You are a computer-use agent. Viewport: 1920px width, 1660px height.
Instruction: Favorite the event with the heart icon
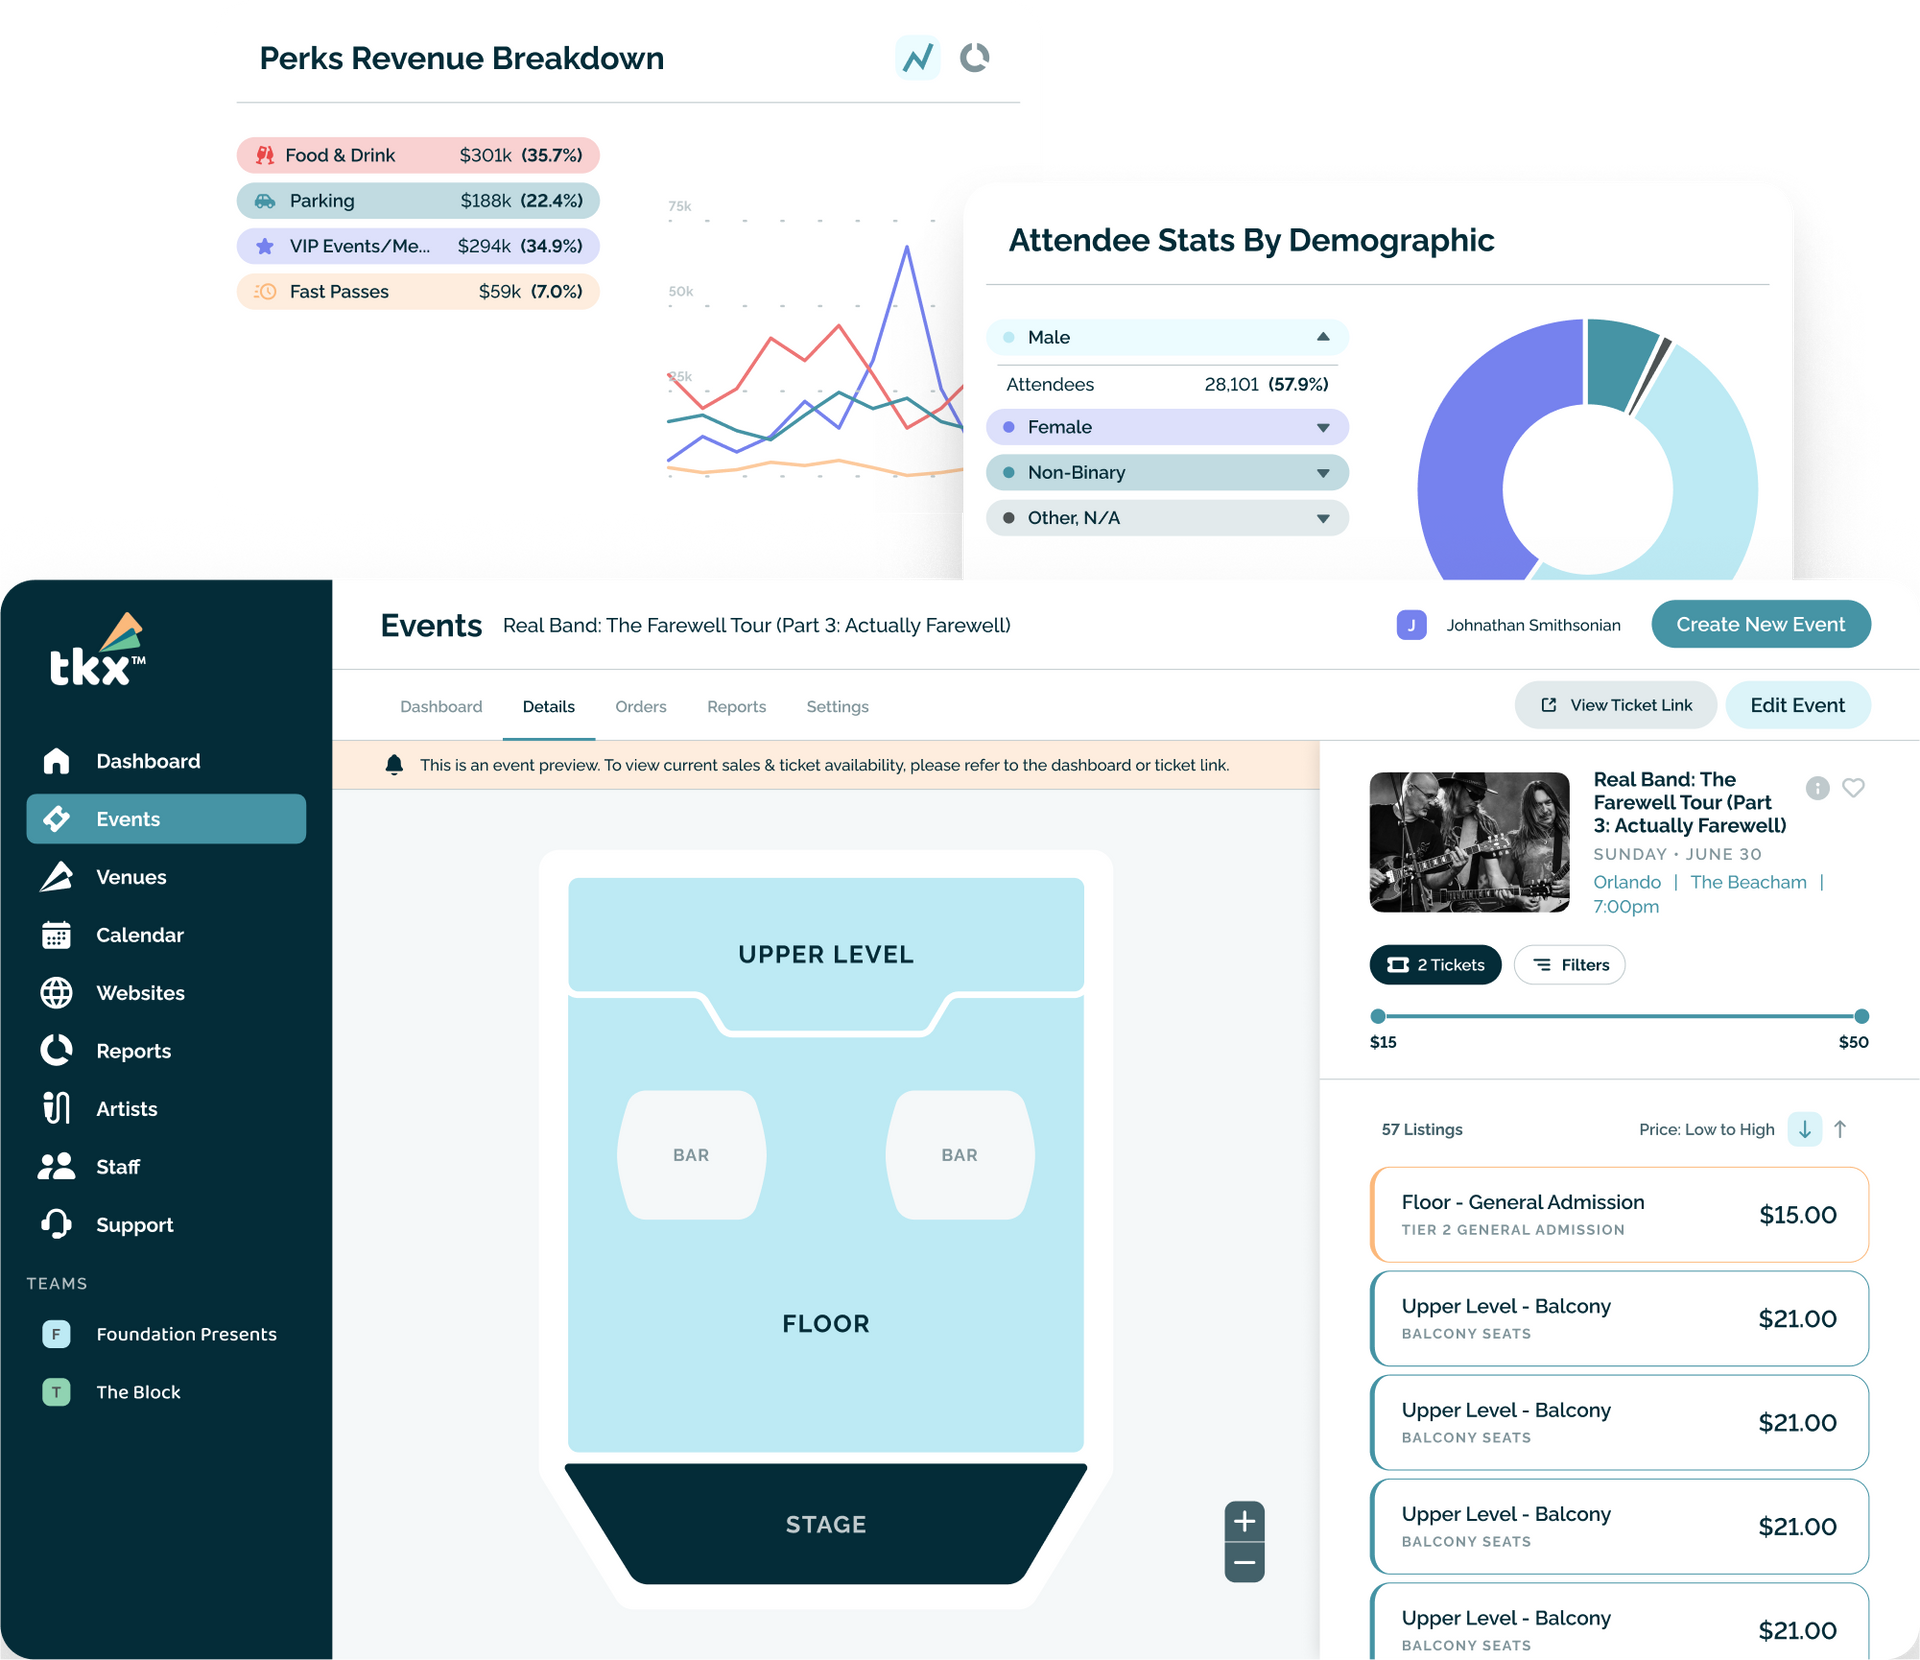pos(1853,788)
